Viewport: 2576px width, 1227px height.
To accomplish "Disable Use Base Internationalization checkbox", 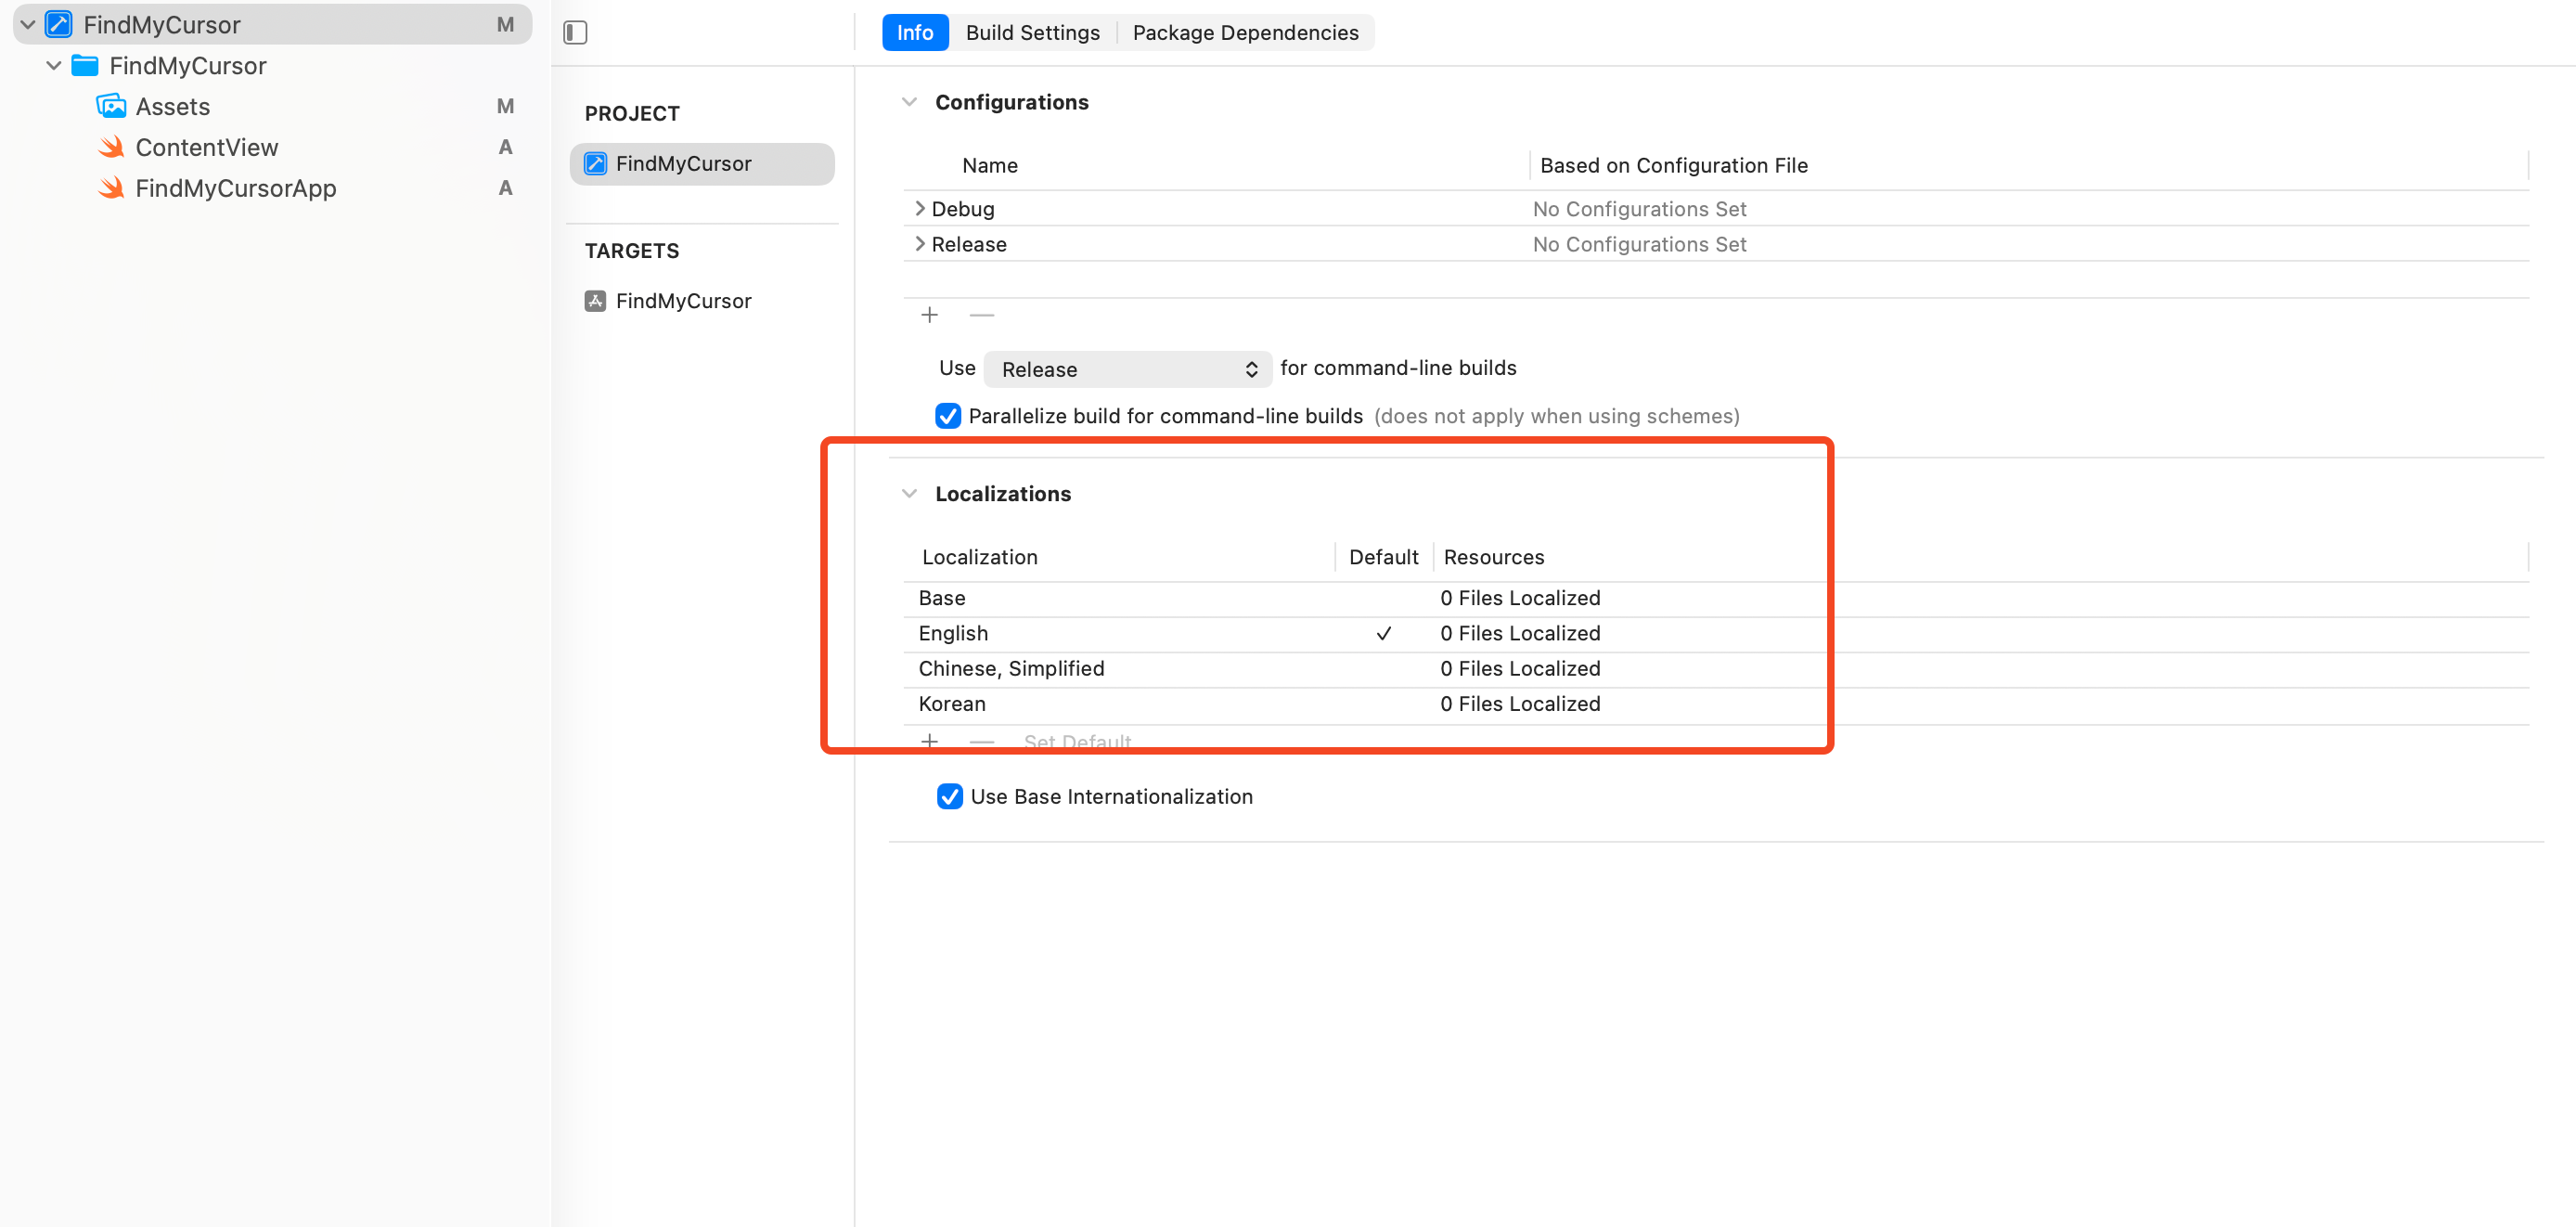I will [949, 796].
